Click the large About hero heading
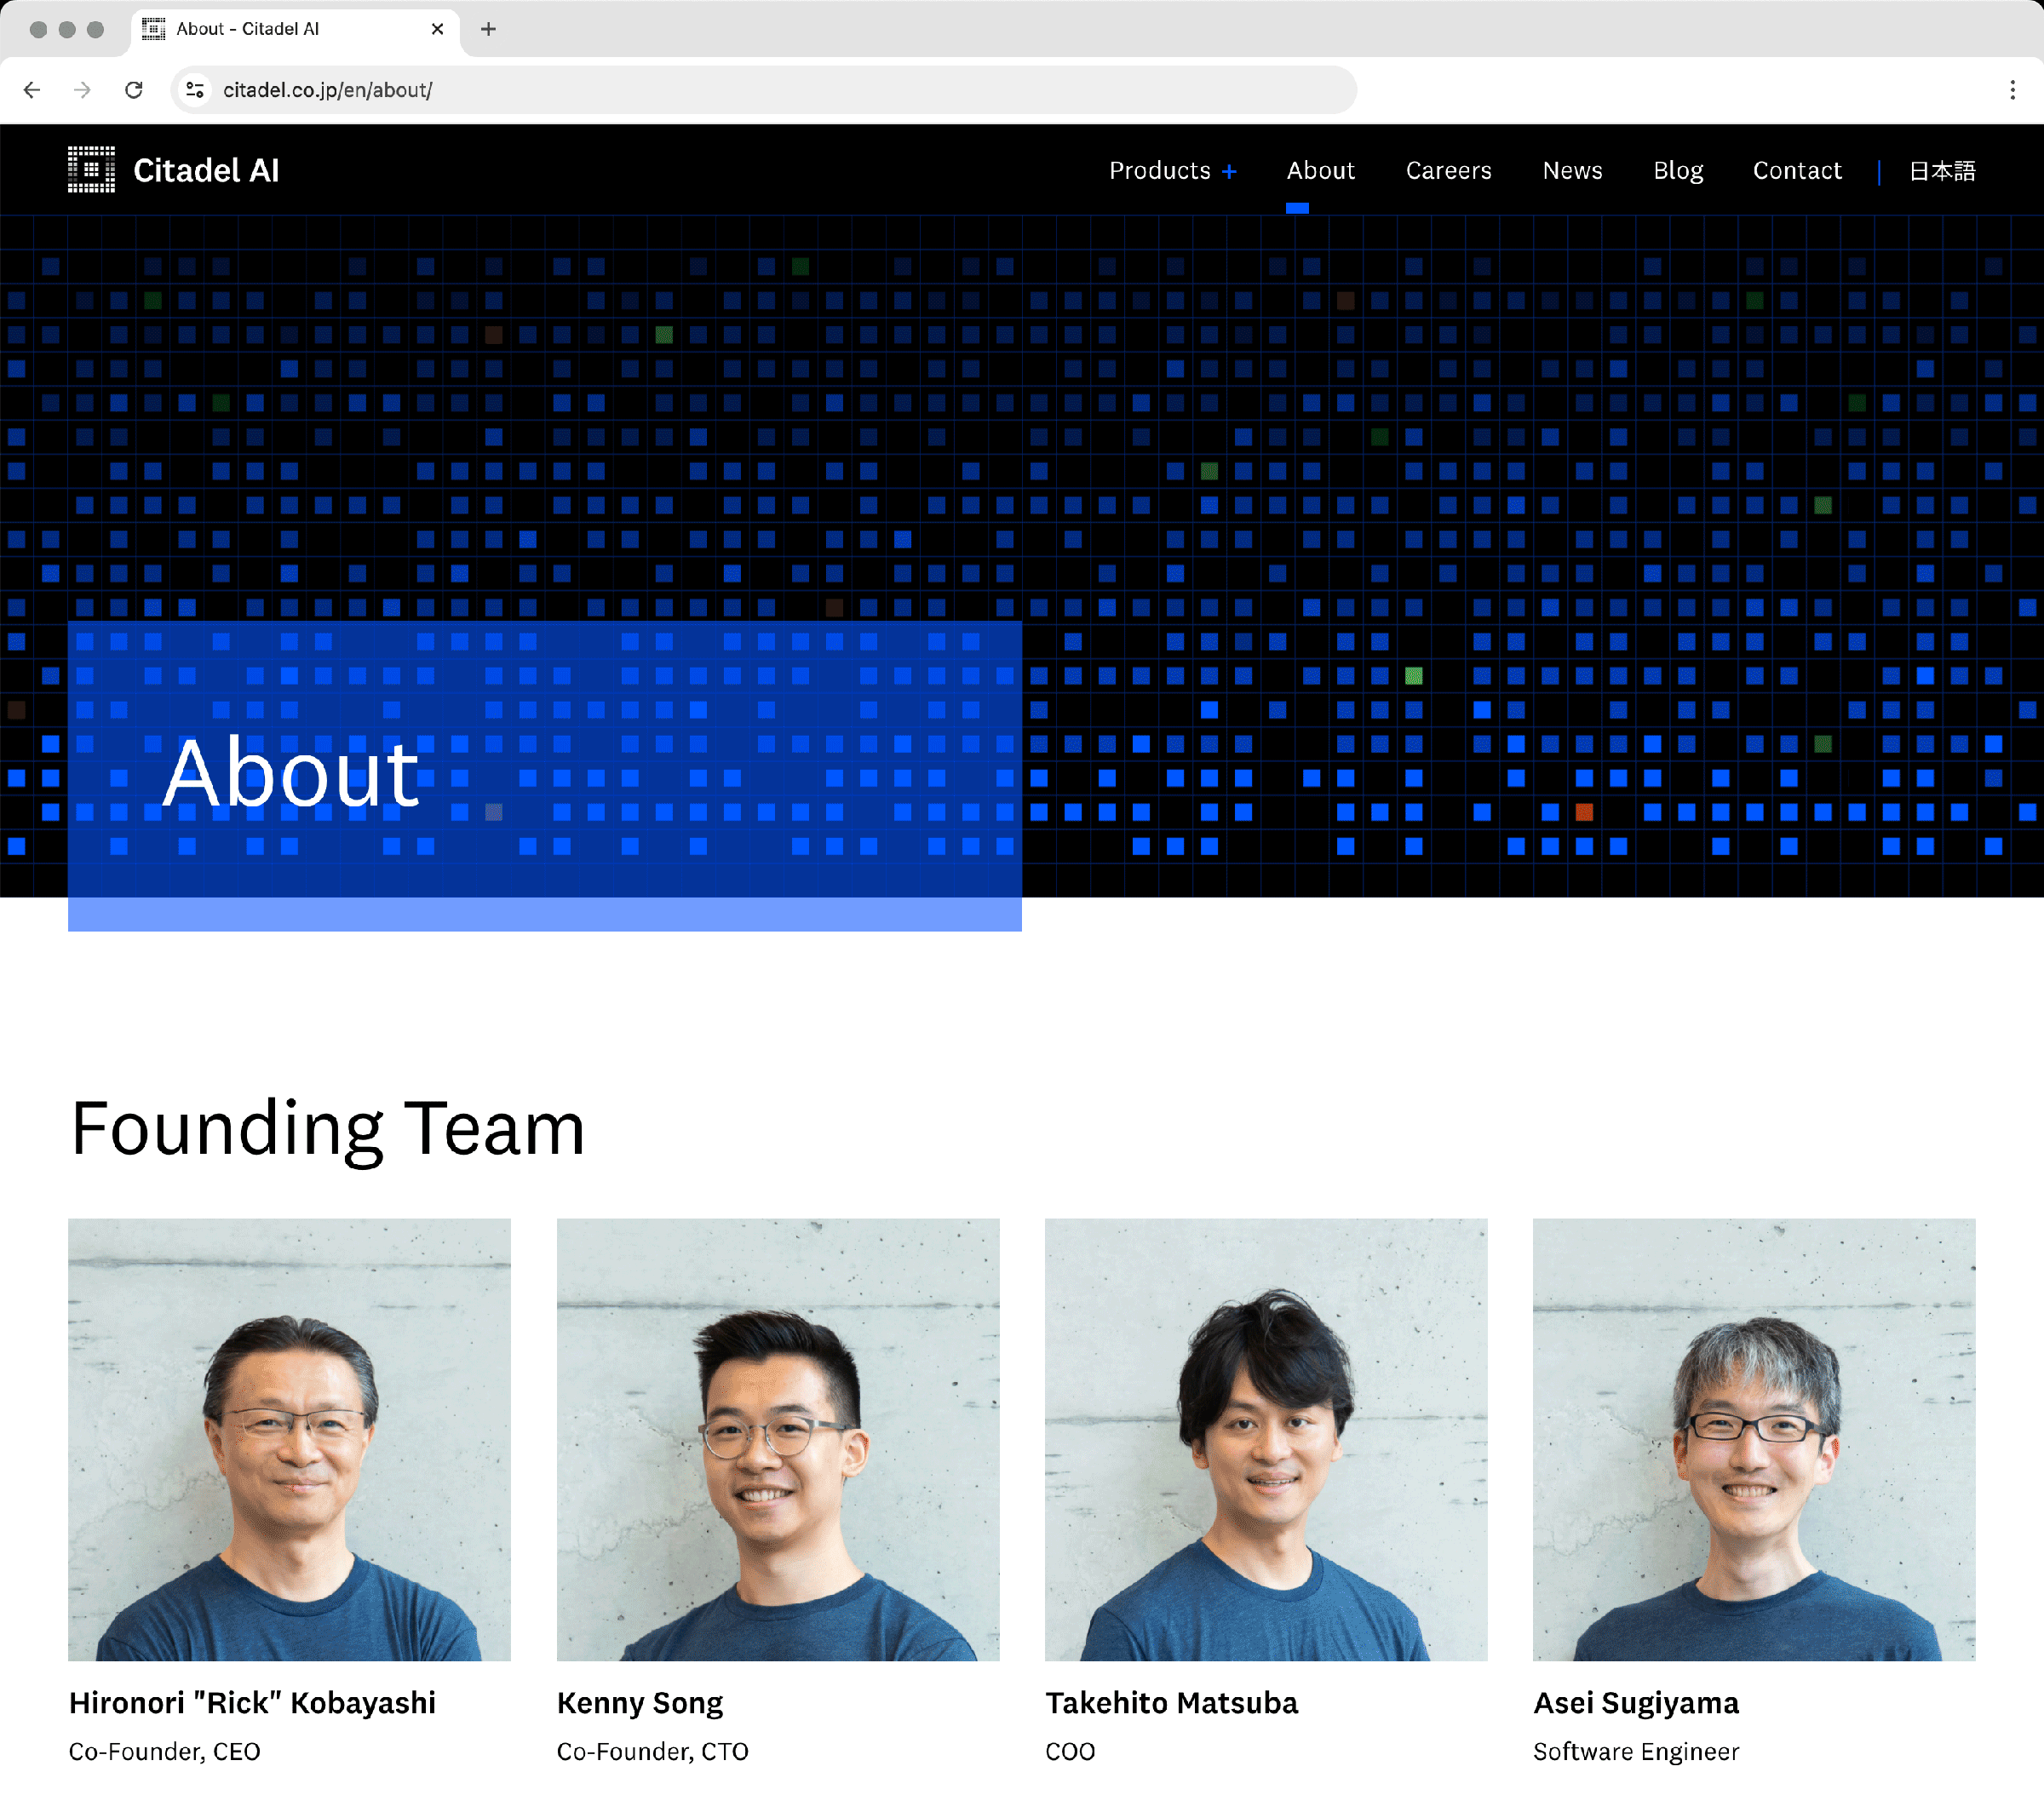This screenshot has height=1795, width=2044. 291,772
